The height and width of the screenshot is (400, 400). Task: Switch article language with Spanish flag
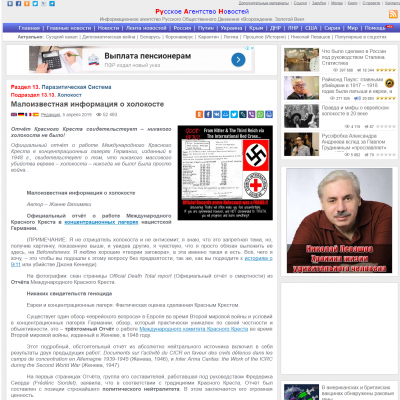pyautogui.click(x=36, y=114)
